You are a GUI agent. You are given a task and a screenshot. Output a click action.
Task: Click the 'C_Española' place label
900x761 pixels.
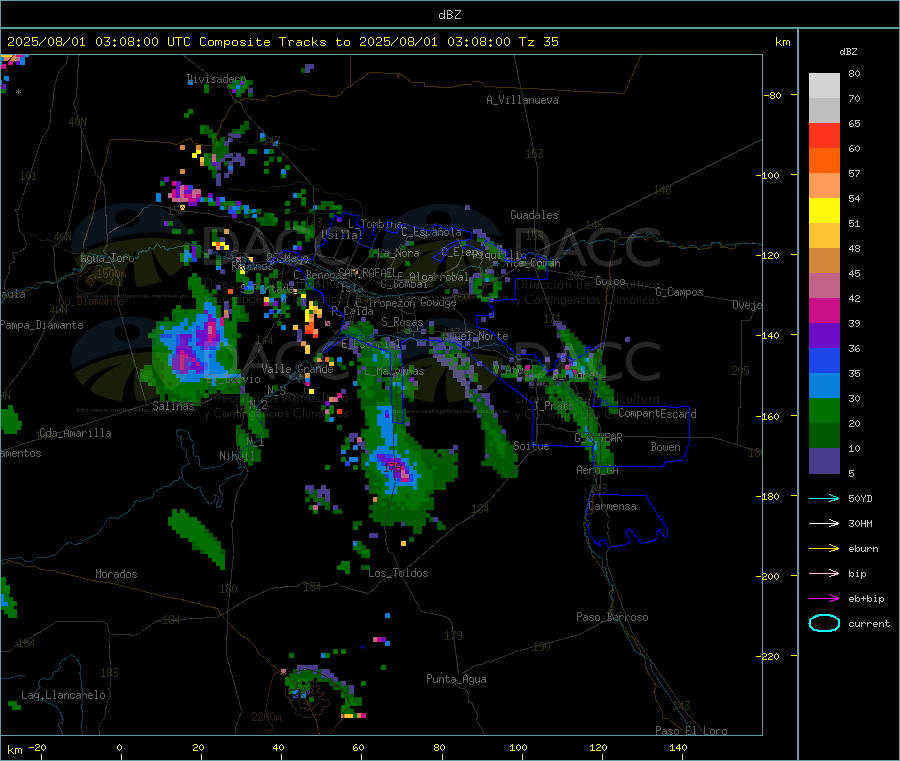point(431,232)
